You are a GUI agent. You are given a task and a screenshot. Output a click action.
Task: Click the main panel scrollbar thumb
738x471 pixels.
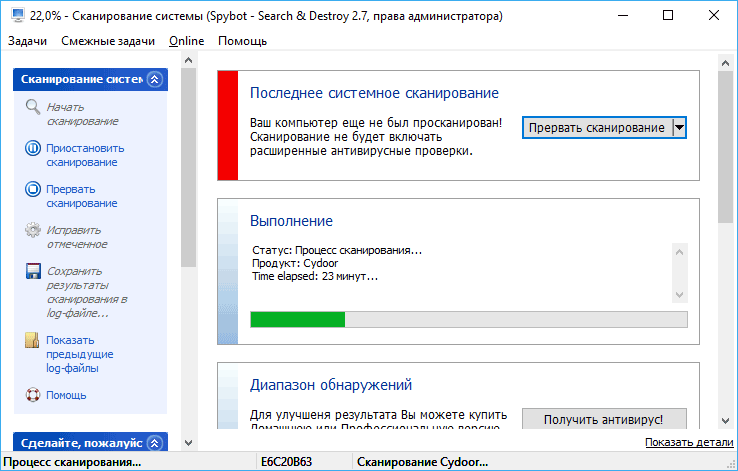click(x=725, y=147)
